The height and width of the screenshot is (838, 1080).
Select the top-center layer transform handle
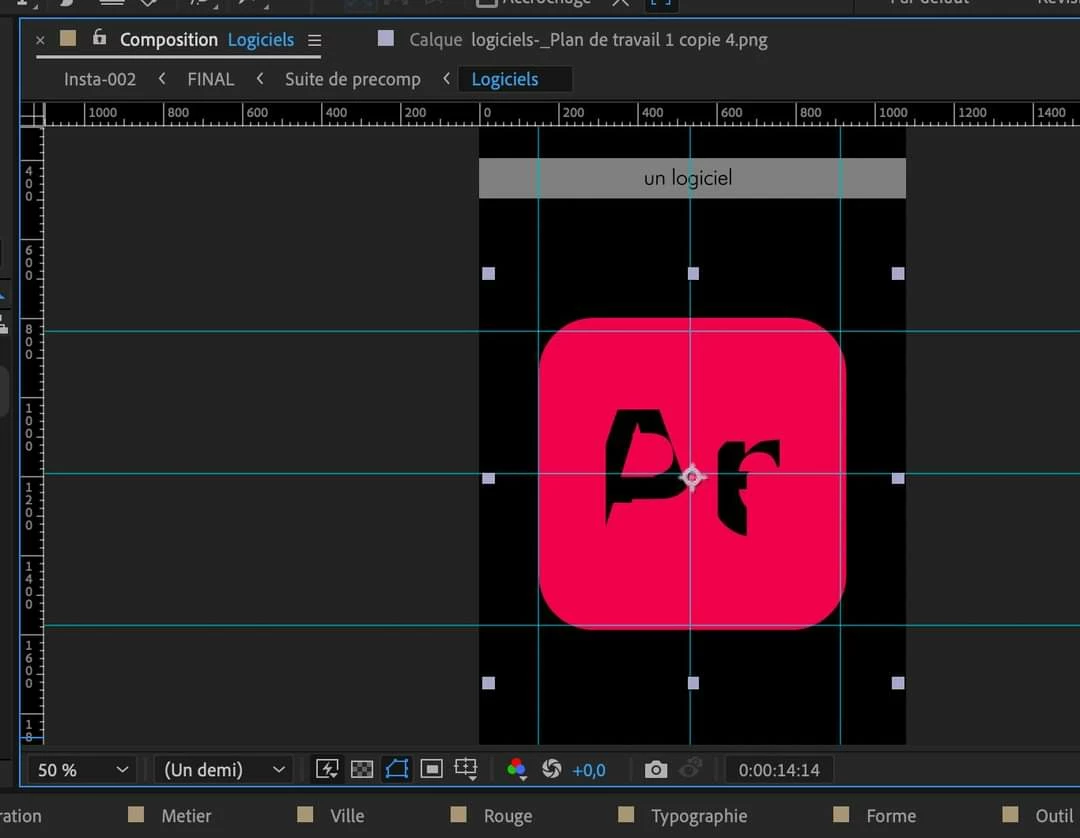(x=693, y=274)
